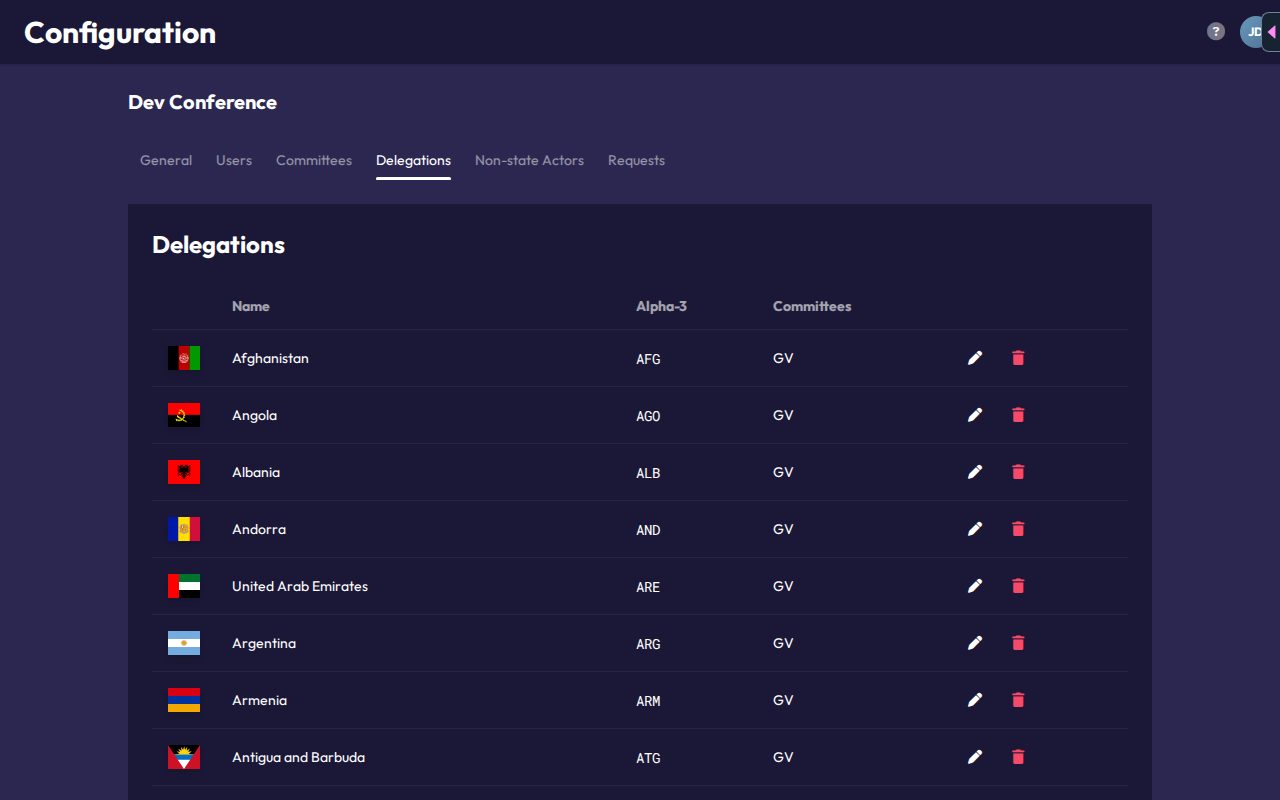Click the Committees column header
The image size is (1280, 800).
(x=812, y=306)
